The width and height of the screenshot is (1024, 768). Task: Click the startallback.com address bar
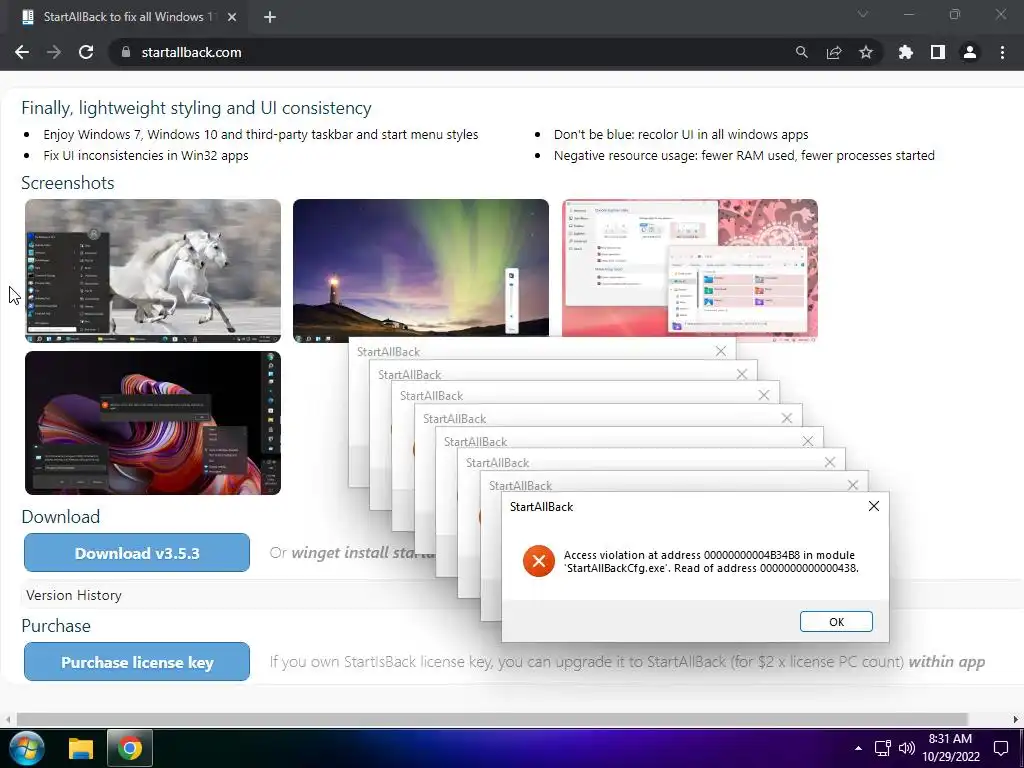point(451,52)
